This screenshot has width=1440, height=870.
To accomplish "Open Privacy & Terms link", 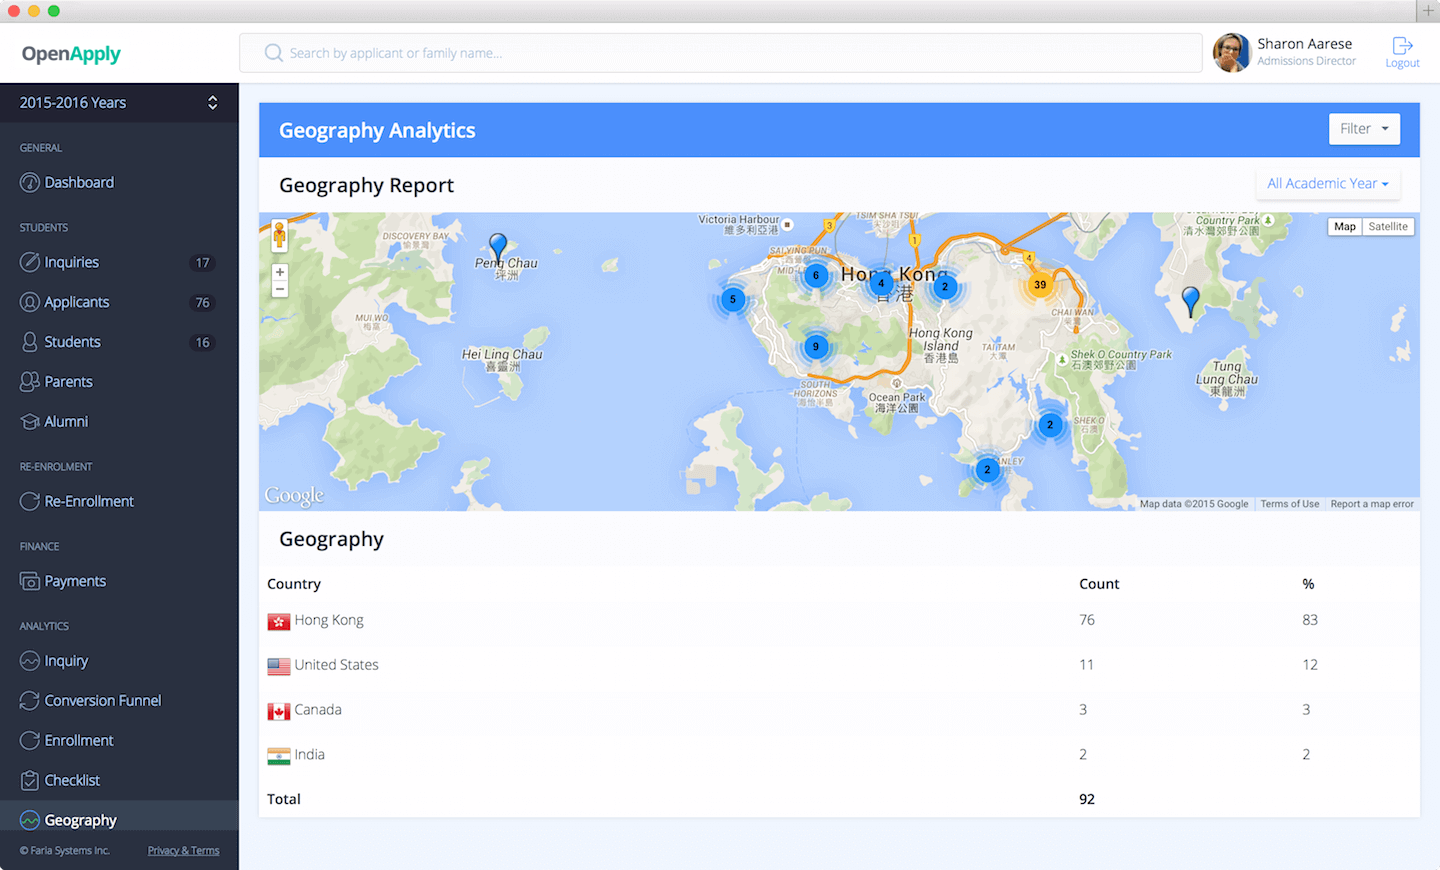I will pyautogui.click(x=183, y=851).
